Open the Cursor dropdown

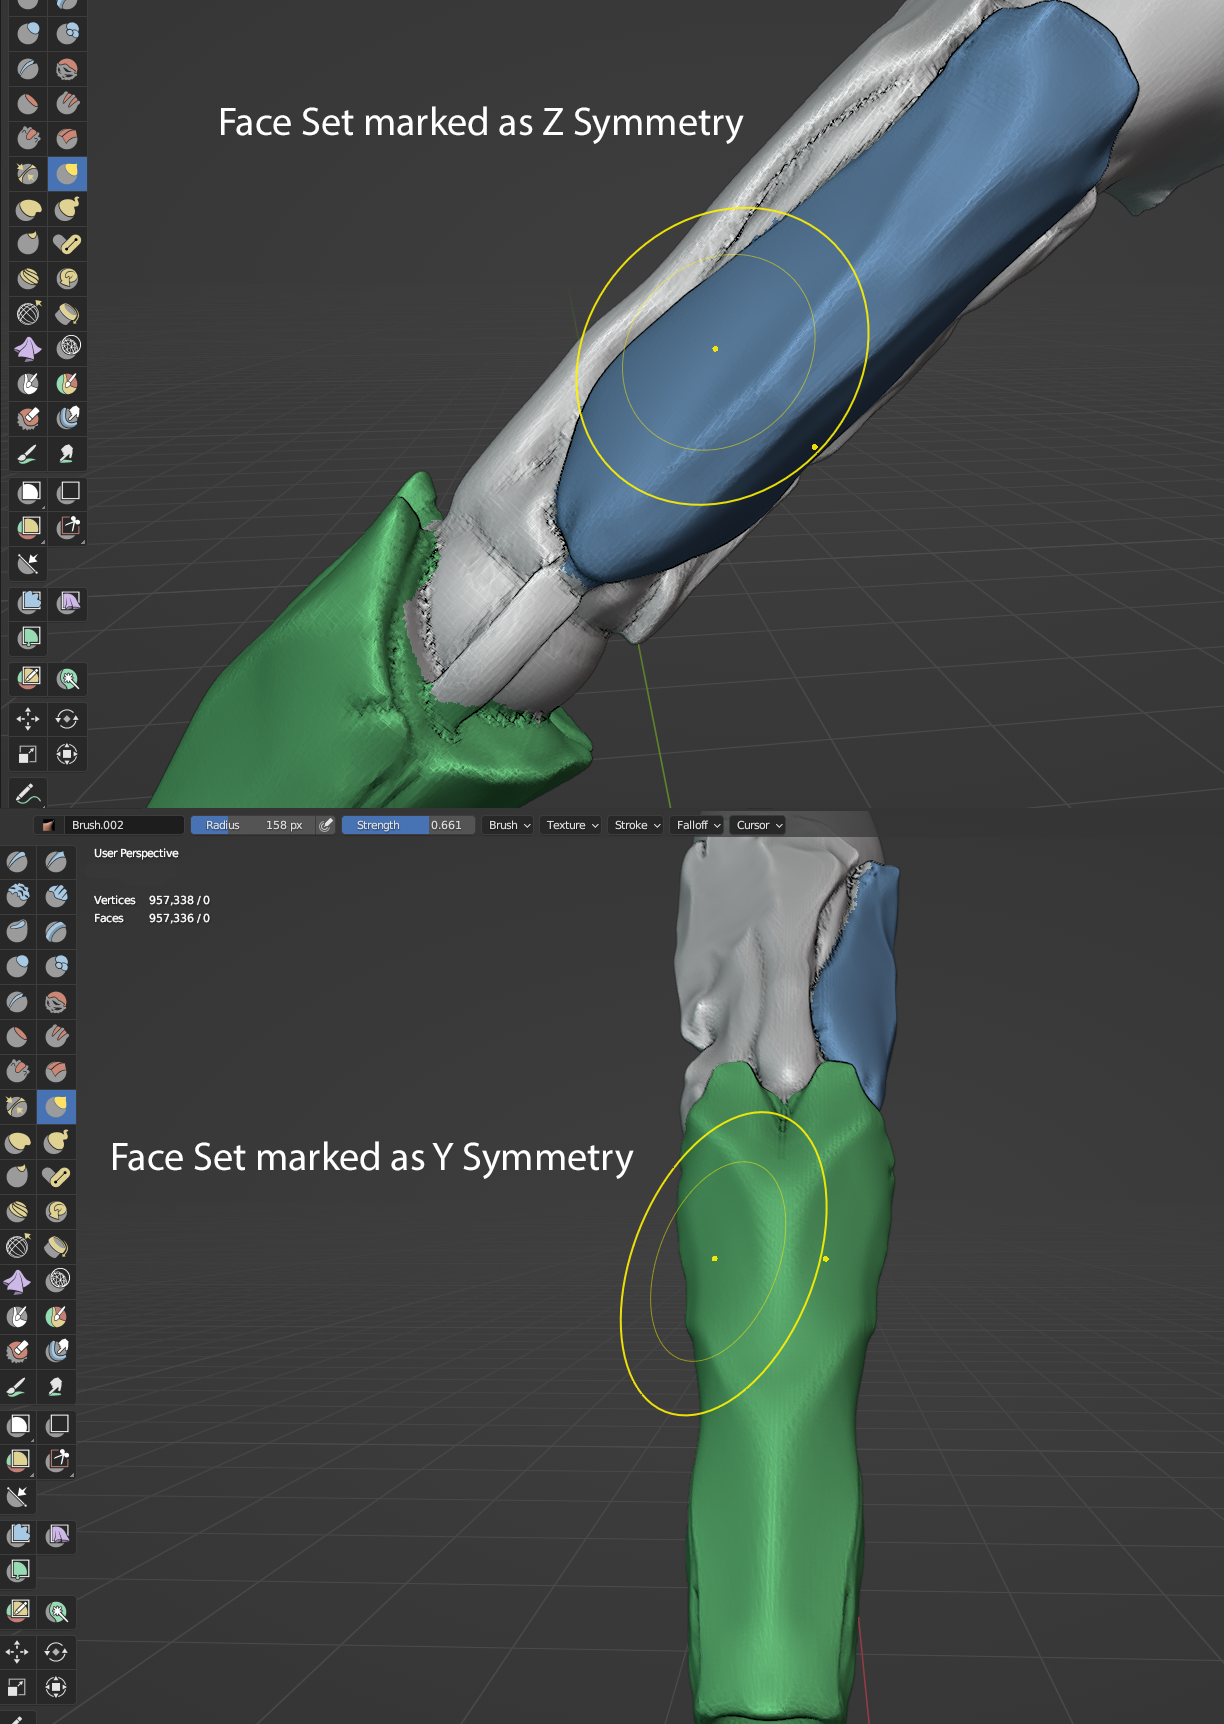coord(759,825)
